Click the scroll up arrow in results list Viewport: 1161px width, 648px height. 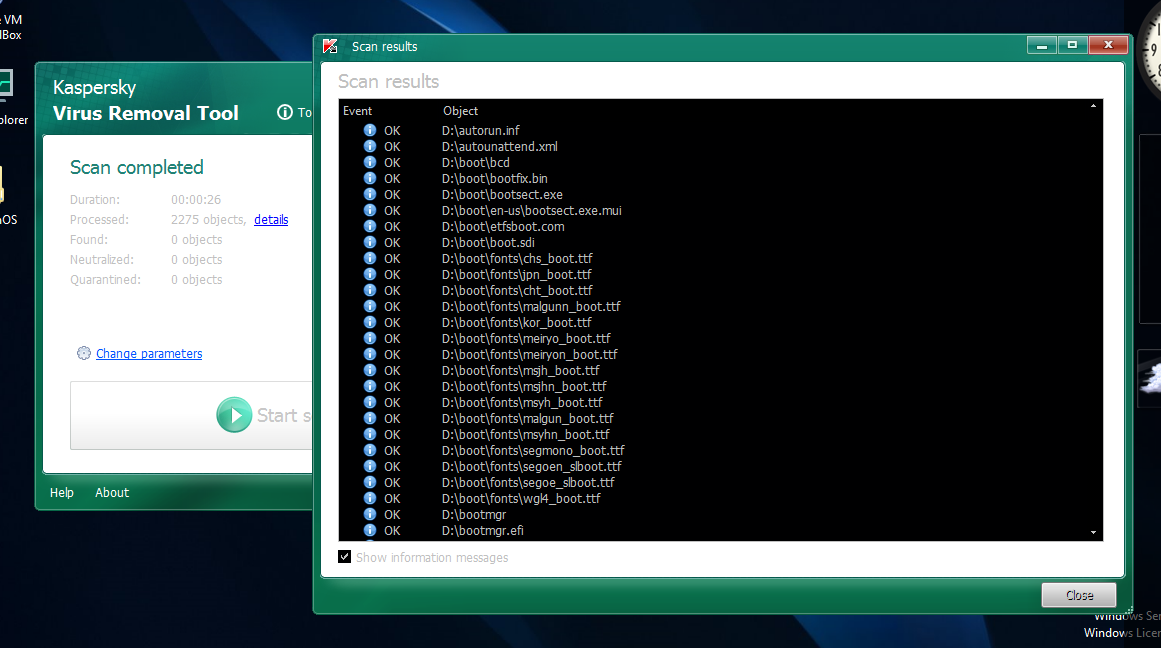(x=1093, y=107)
